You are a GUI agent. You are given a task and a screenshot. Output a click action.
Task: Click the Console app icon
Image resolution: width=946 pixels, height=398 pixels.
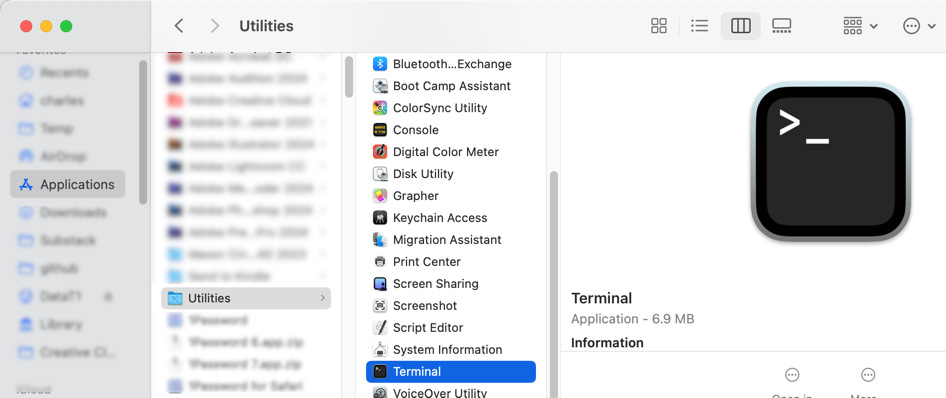pos(379,130)
